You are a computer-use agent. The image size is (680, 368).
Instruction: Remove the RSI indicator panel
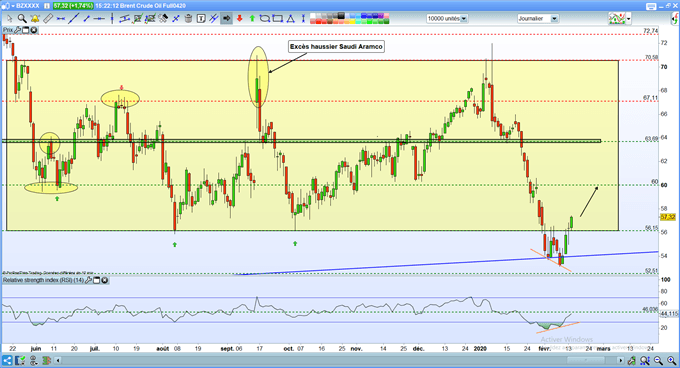(x=104, y=280)
